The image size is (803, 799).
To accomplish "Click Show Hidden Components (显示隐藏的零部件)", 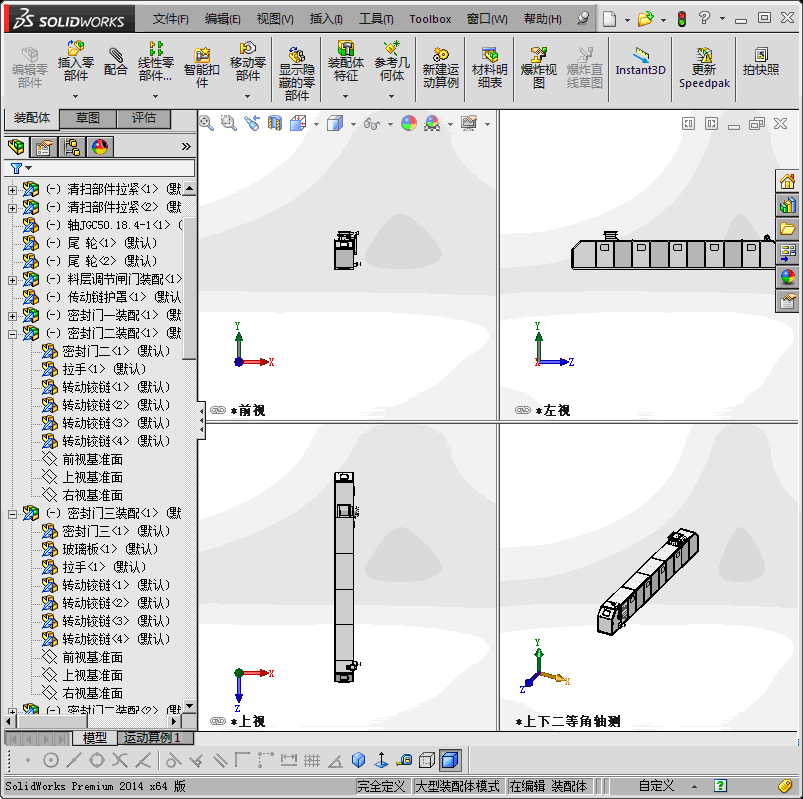I will pyautogui.click(x=297, y=74).
